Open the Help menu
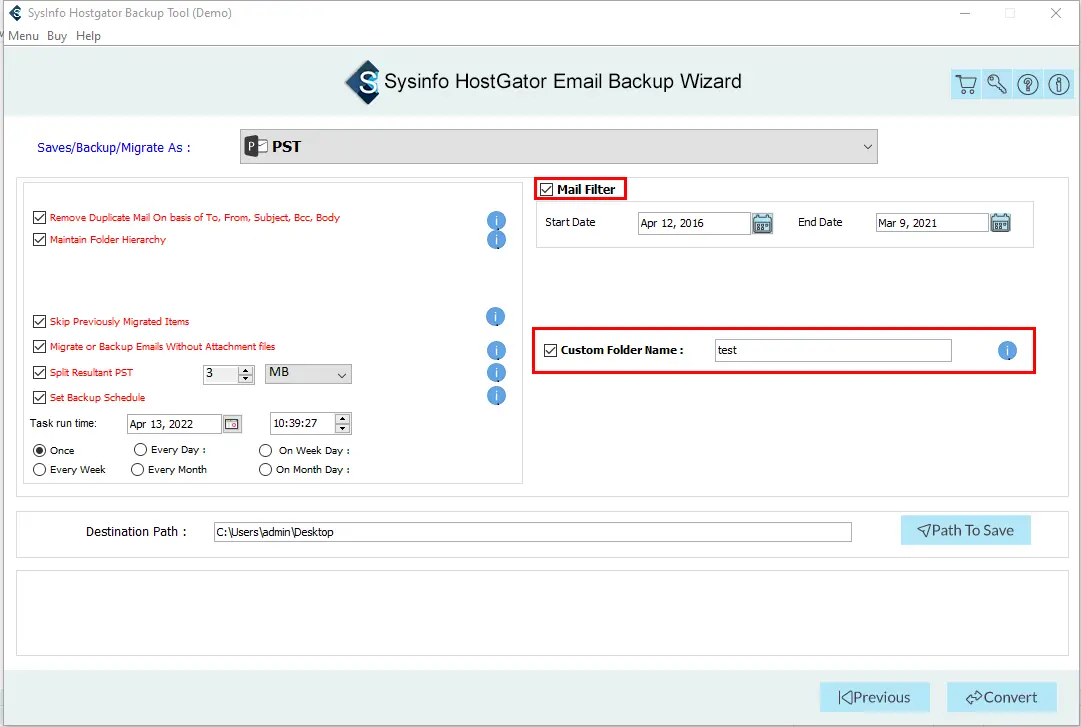 [x=88, y=36]
